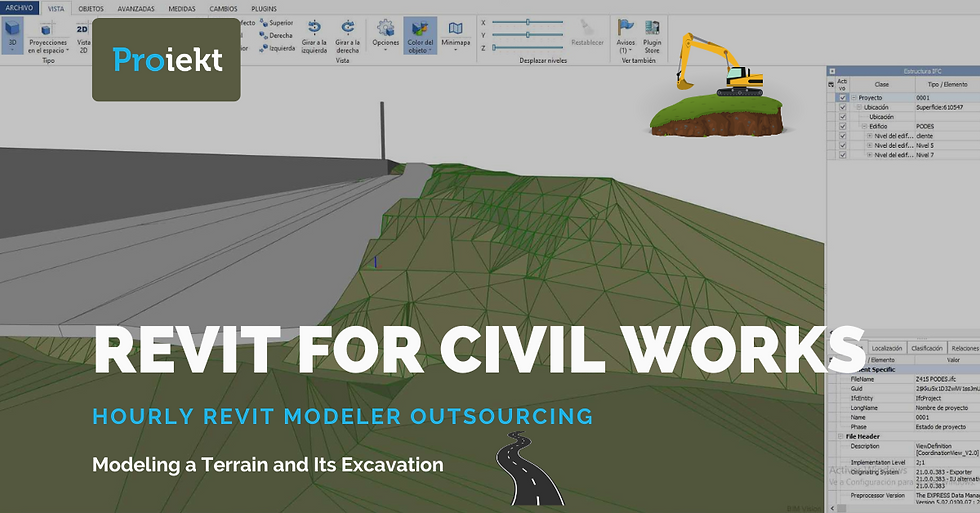Image resolution: width=980 pixels, height=513 pixels.
Task: Click the Tipo / Elemento column header
Action: click(947, 84)
